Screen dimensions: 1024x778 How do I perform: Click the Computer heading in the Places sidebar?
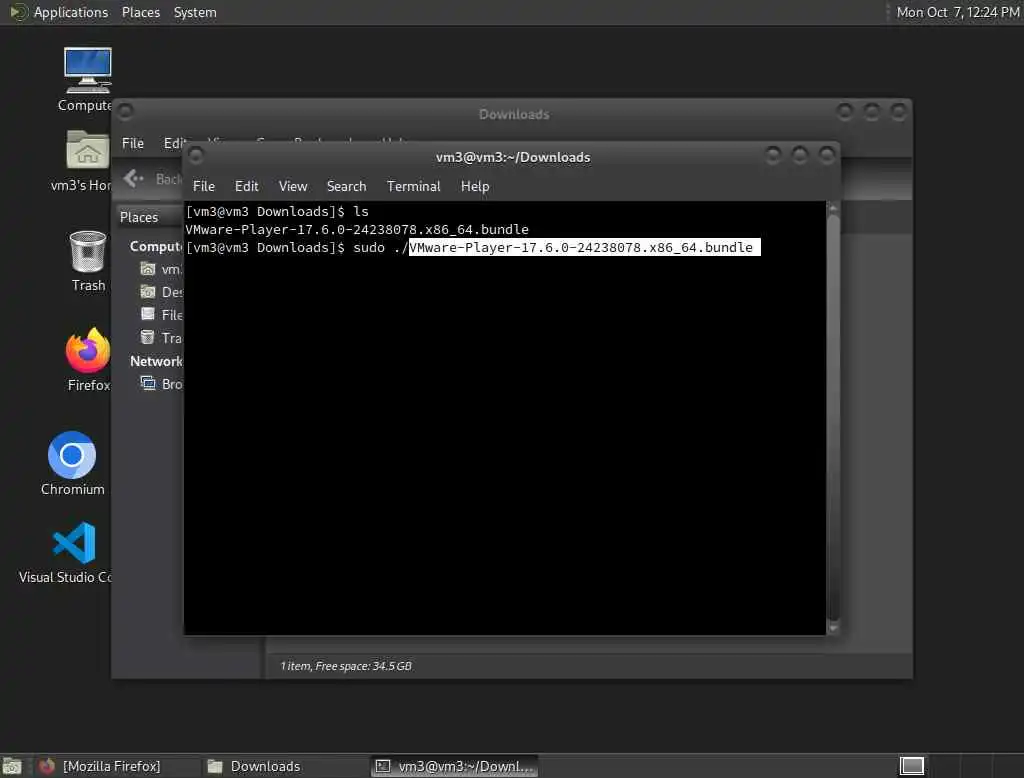click(x=156, y=246)
